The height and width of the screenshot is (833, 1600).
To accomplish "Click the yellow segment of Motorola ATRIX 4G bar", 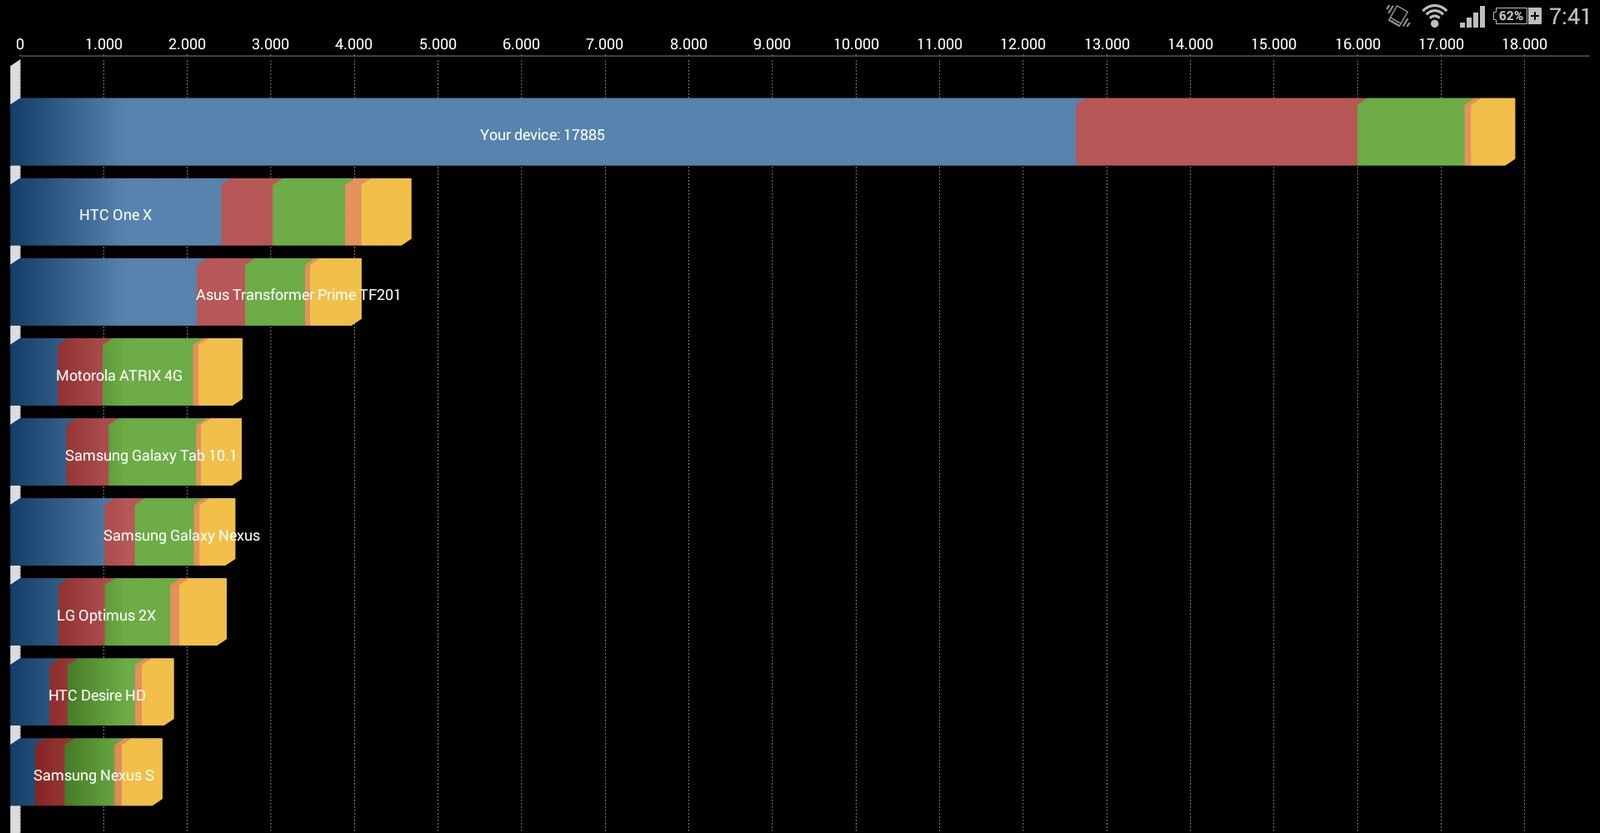I will (x=219, y=372).
